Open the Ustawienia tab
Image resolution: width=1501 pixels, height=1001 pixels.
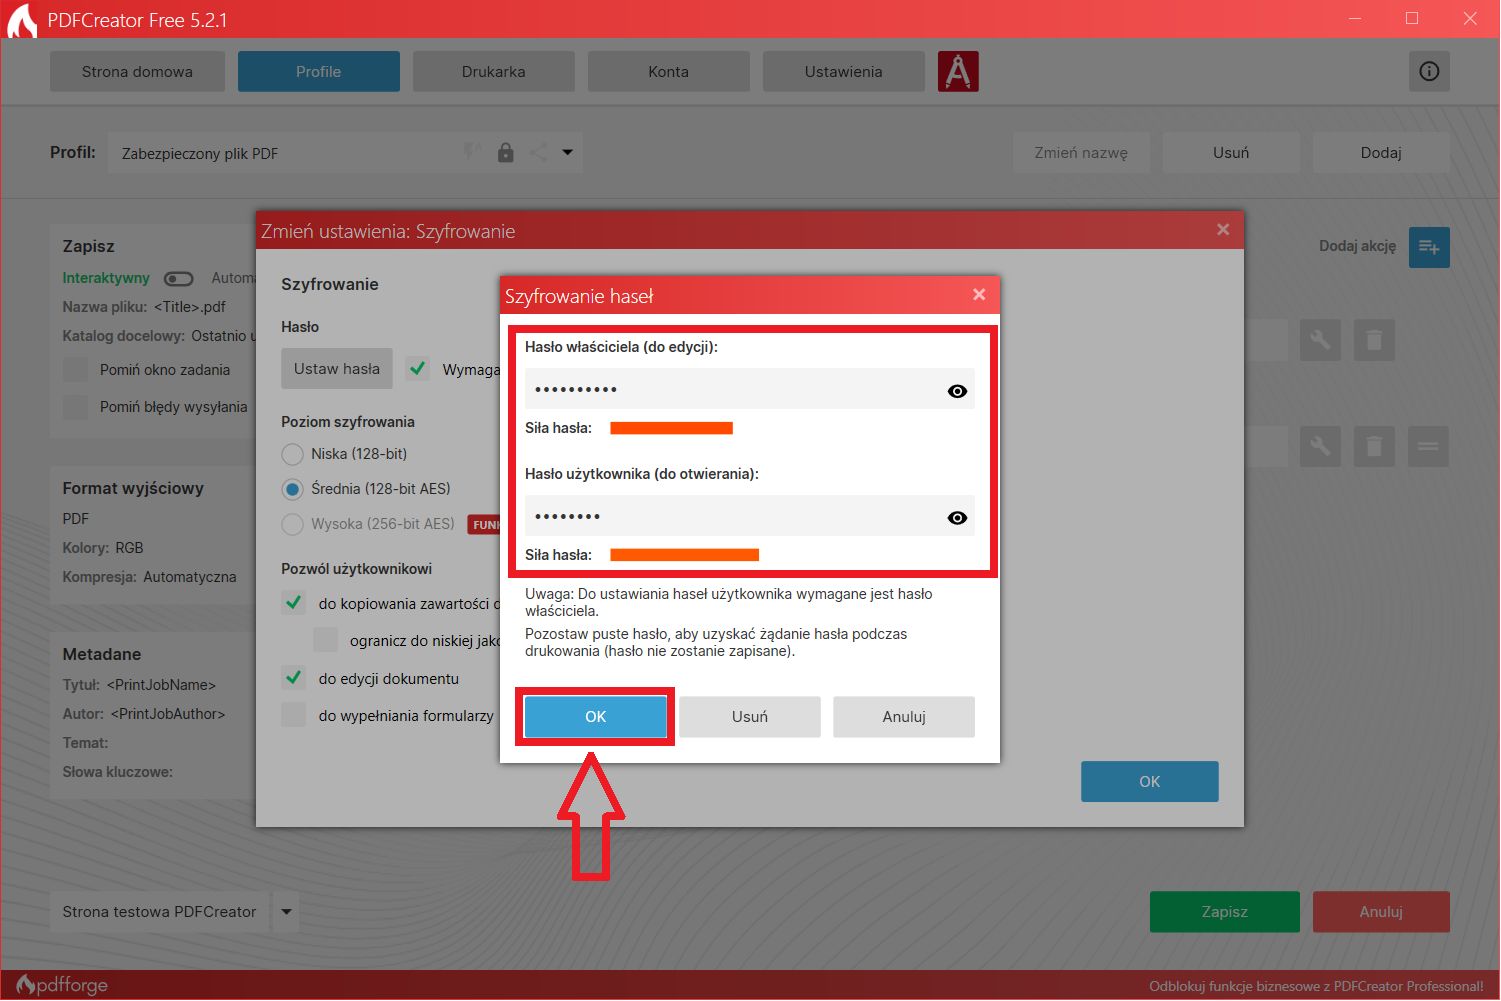(x=843, y=71)
